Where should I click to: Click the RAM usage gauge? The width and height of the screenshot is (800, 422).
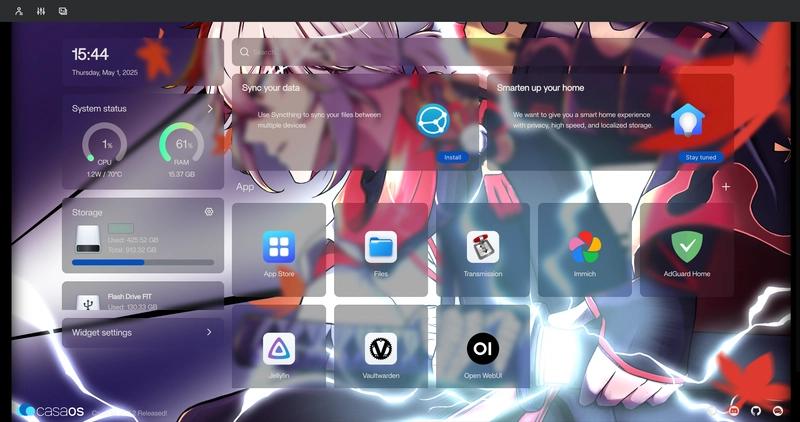coord(182,144)
